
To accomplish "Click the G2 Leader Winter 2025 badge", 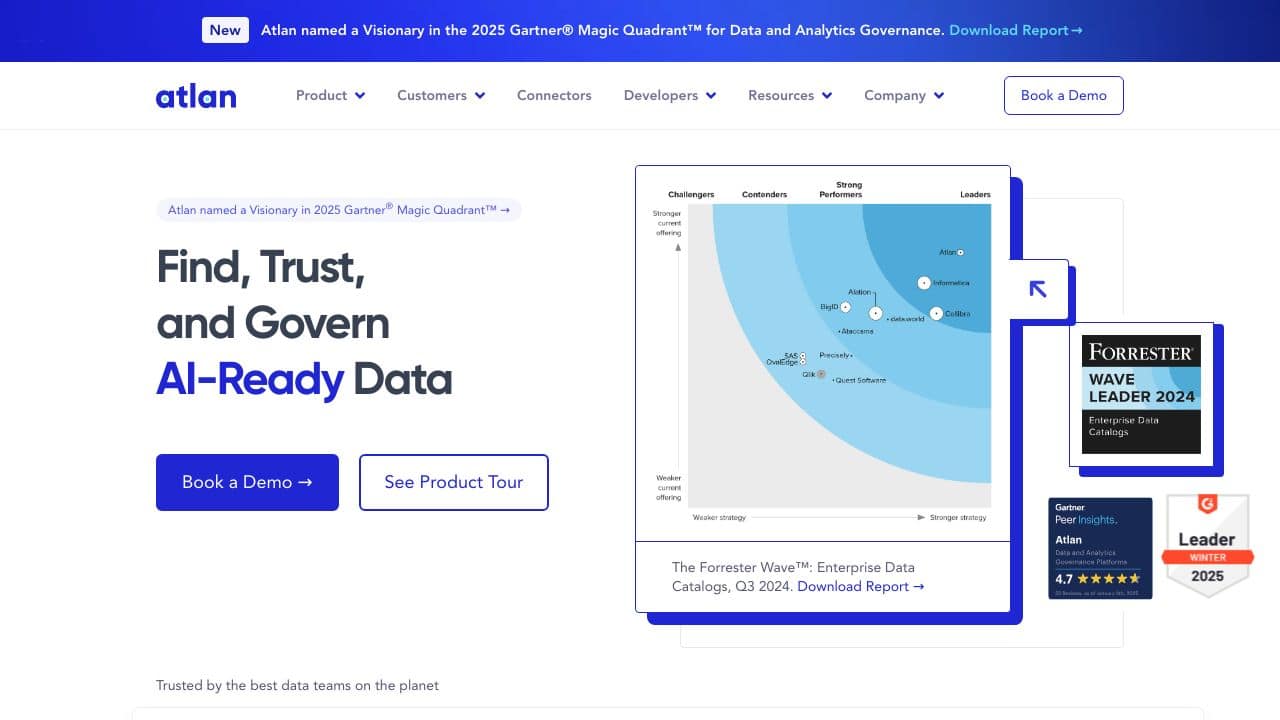I will point(1207,546).
